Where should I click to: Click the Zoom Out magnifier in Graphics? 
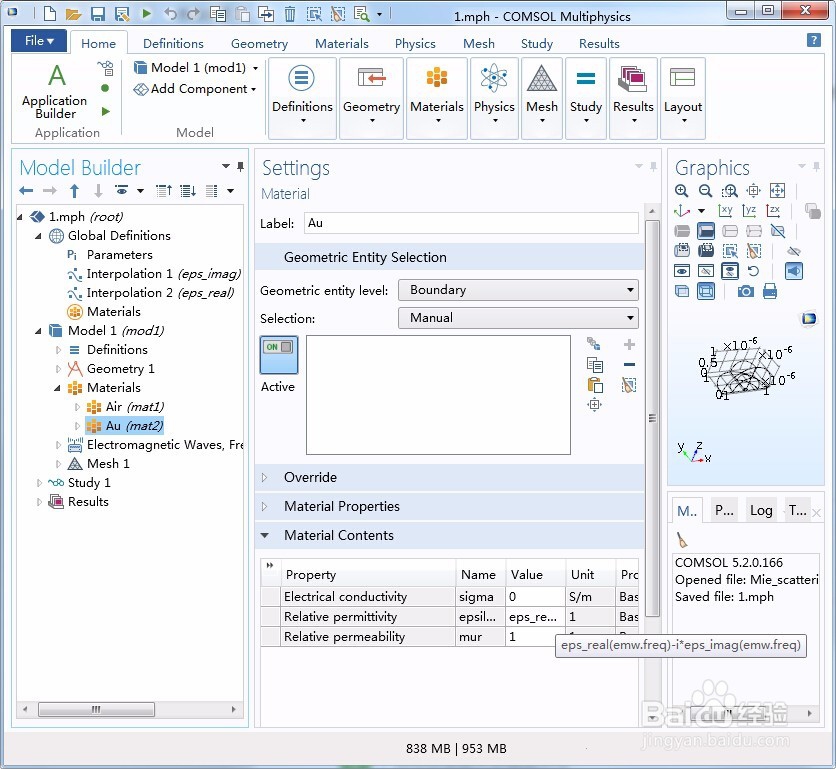(705, 191)
